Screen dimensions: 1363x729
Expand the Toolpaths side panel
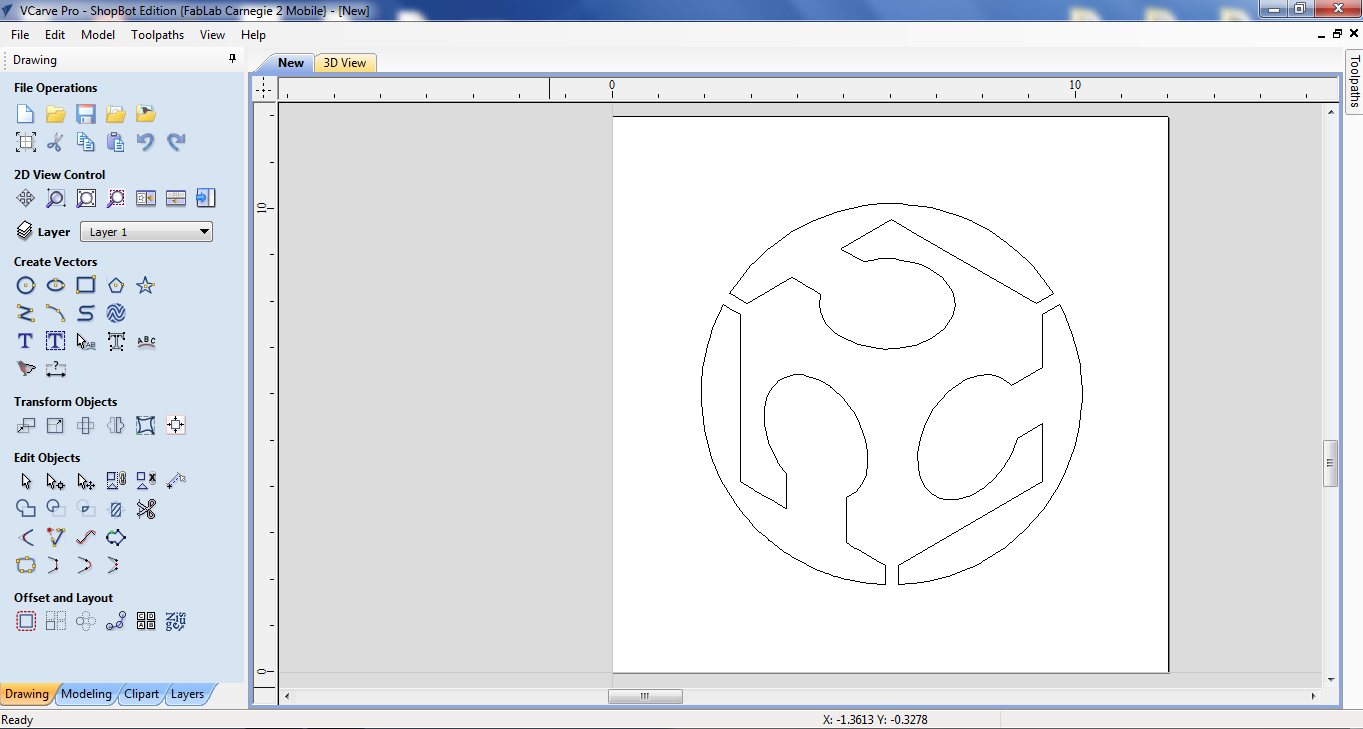pyautogui.click(x=1354, y=80)
